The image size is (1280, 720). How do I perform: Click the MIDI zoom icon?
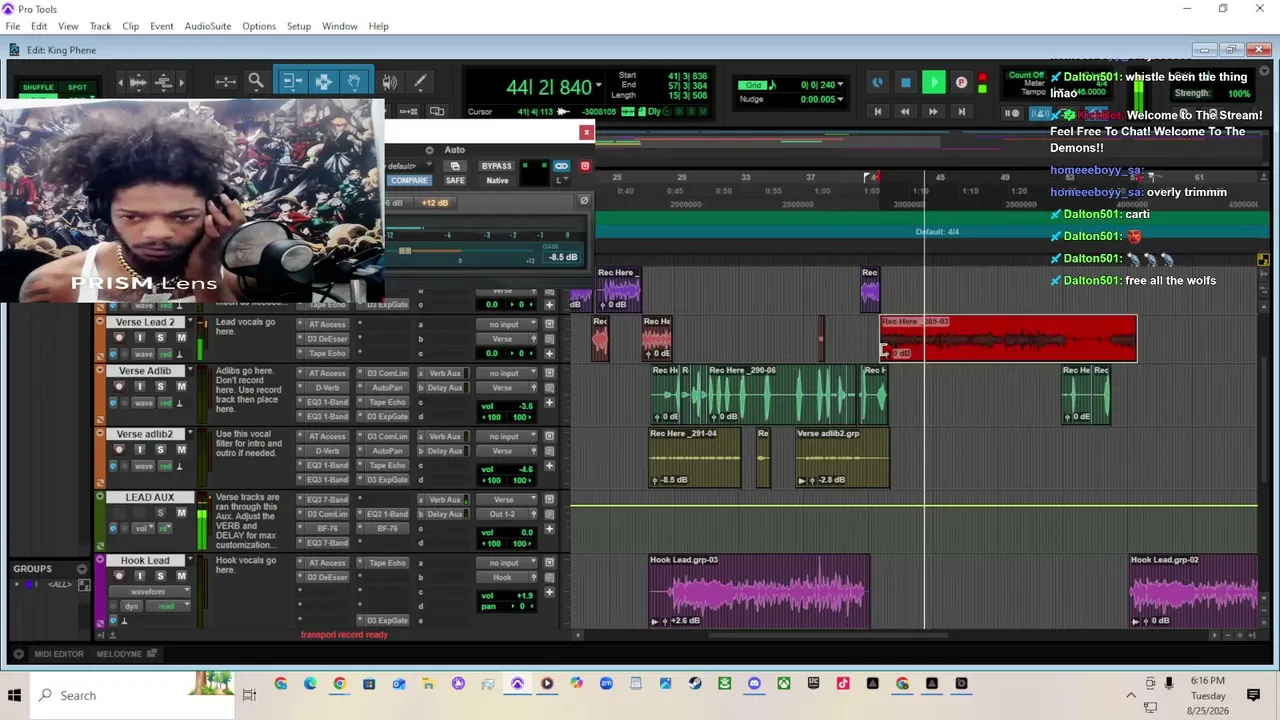pyautogui.click(x=164, y=82)
